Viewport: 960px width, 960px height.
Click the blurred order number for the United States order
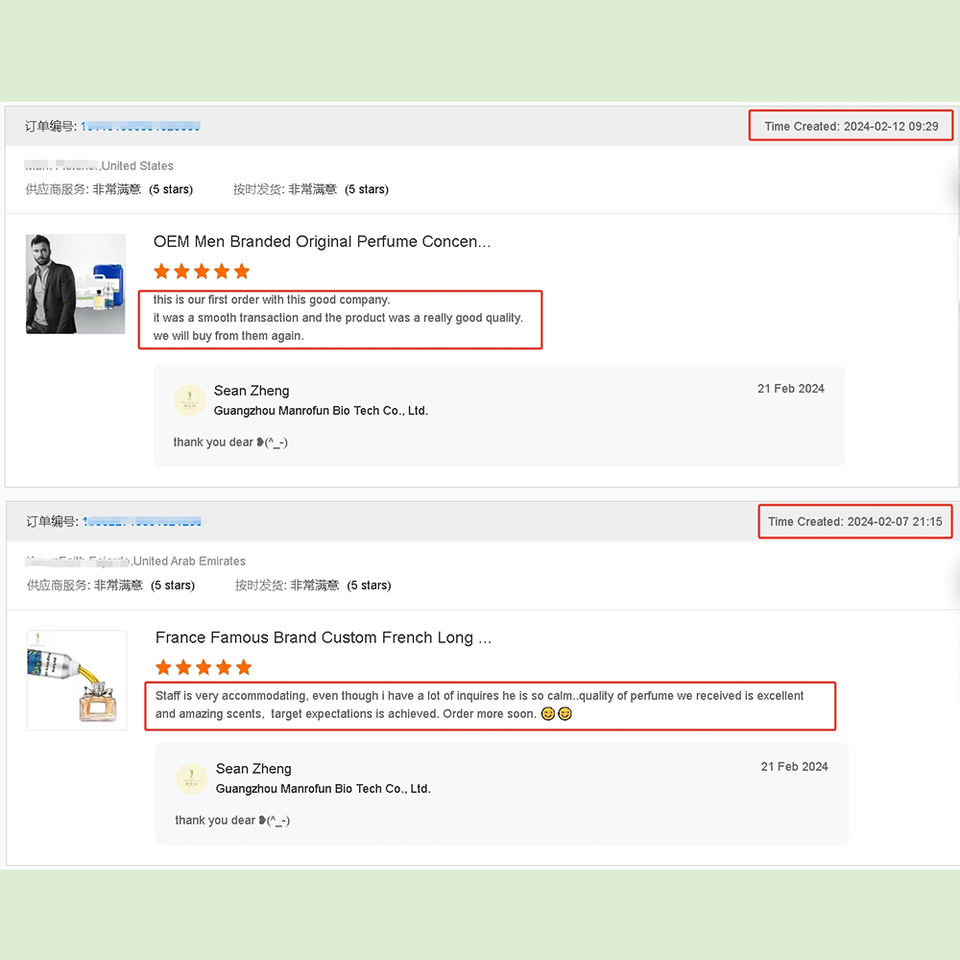[x=140, y=127]
